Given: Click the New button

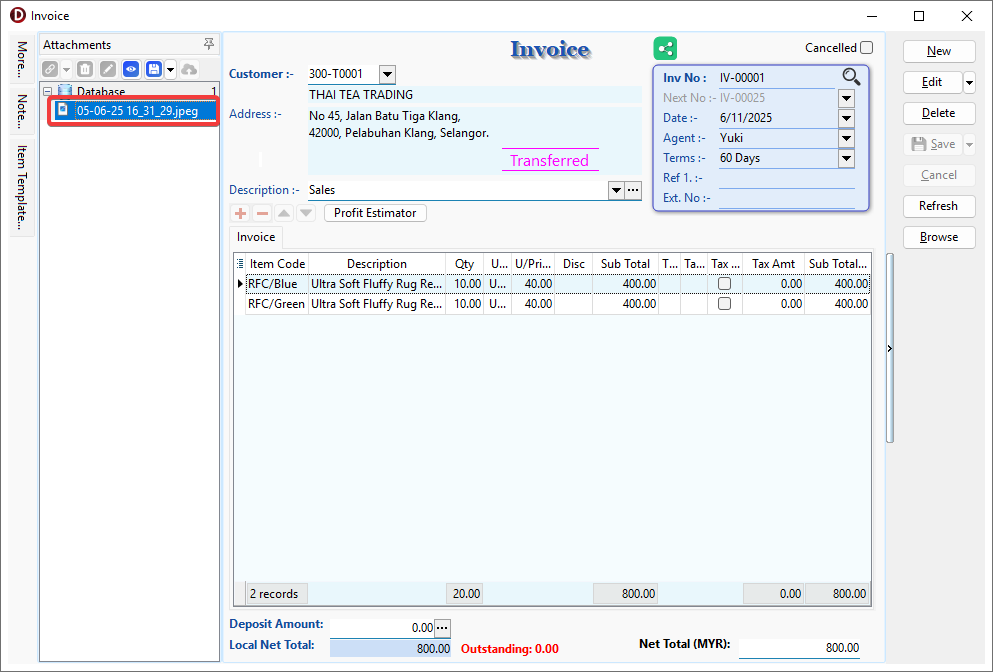Looking at the screenshot, I should pyautogui.click(x=939, y=51).
